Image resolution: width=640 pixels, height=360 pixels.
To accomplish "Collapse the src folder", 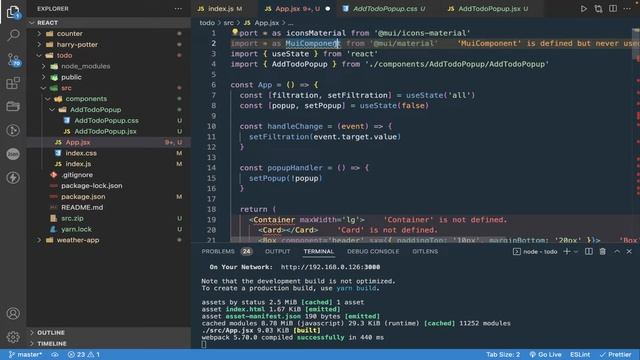I will pos(66,88).
